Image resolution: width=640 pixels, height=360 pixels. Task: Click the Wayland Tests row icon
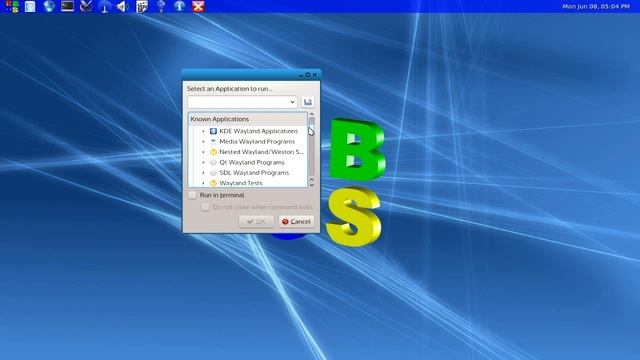click(x=213, y=183)
